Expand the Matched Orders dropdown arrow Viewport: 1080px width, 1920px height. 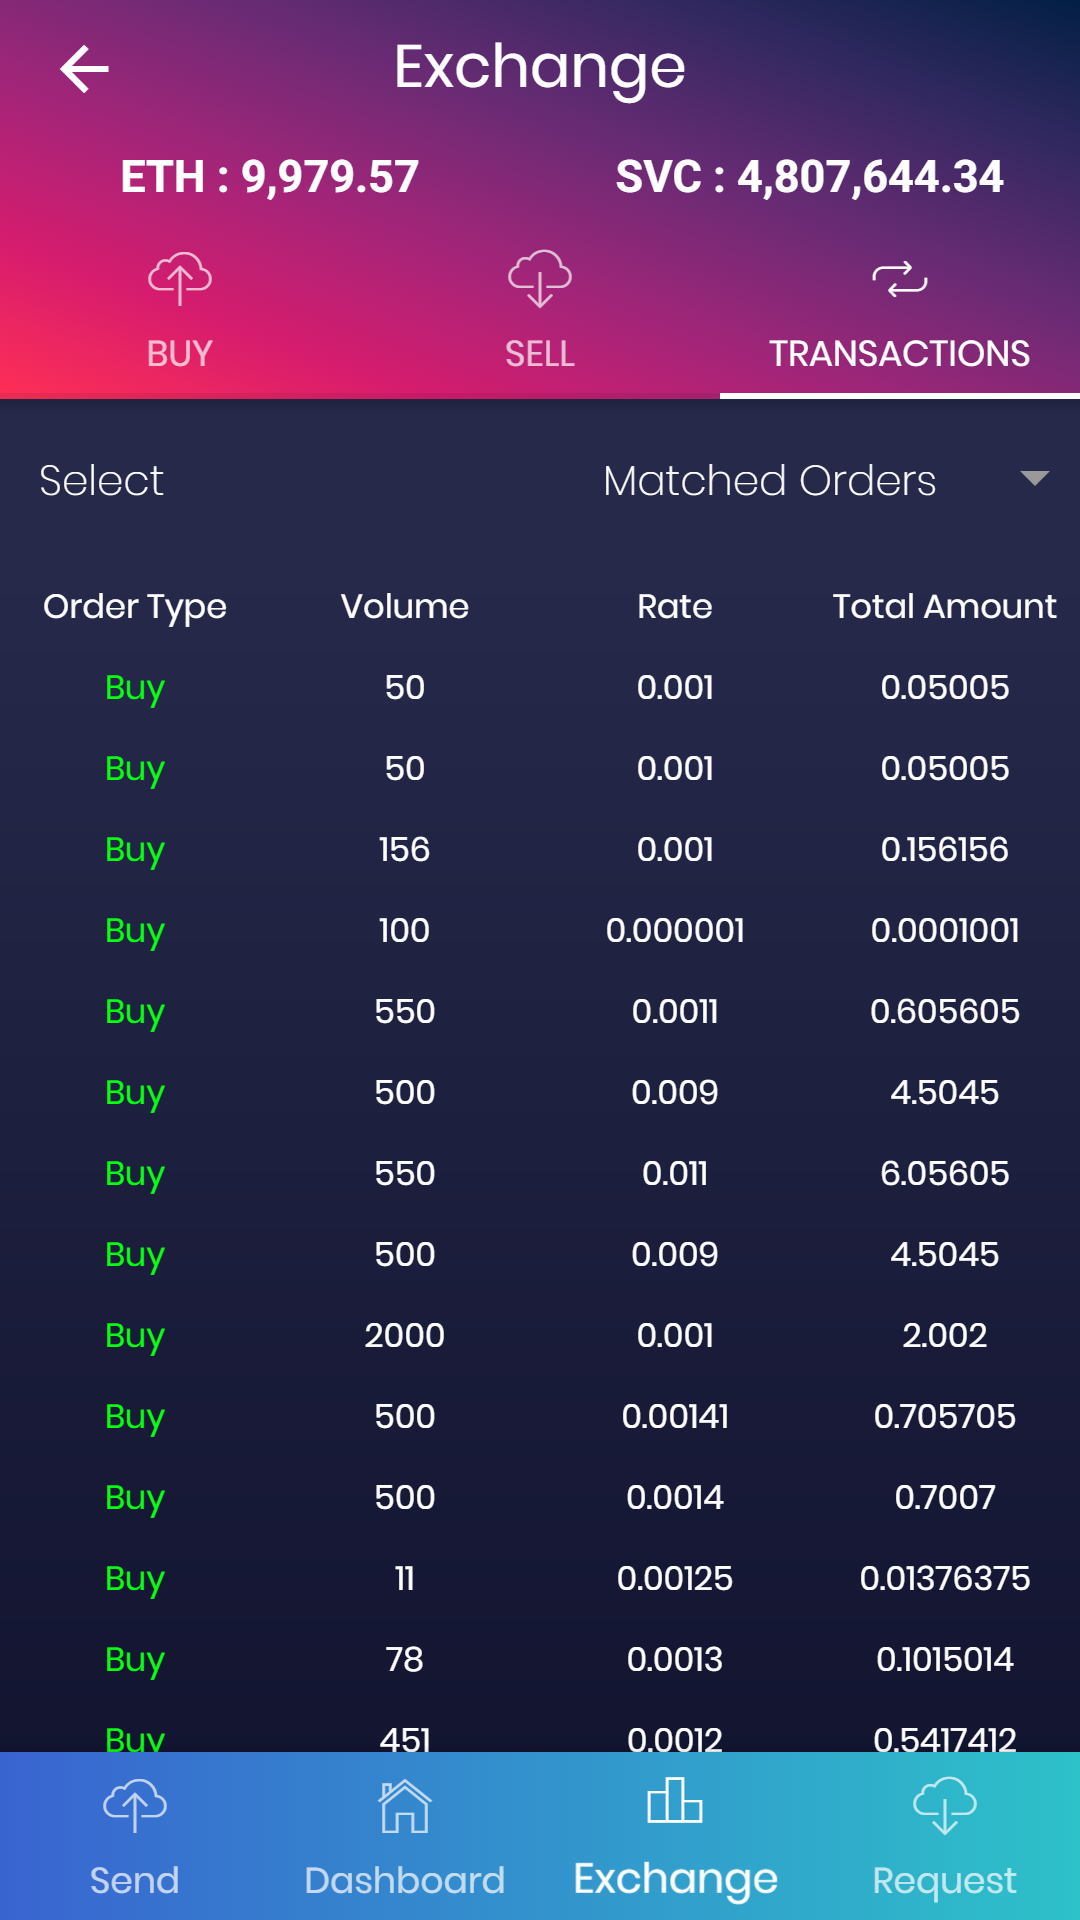click(1034, 479)
